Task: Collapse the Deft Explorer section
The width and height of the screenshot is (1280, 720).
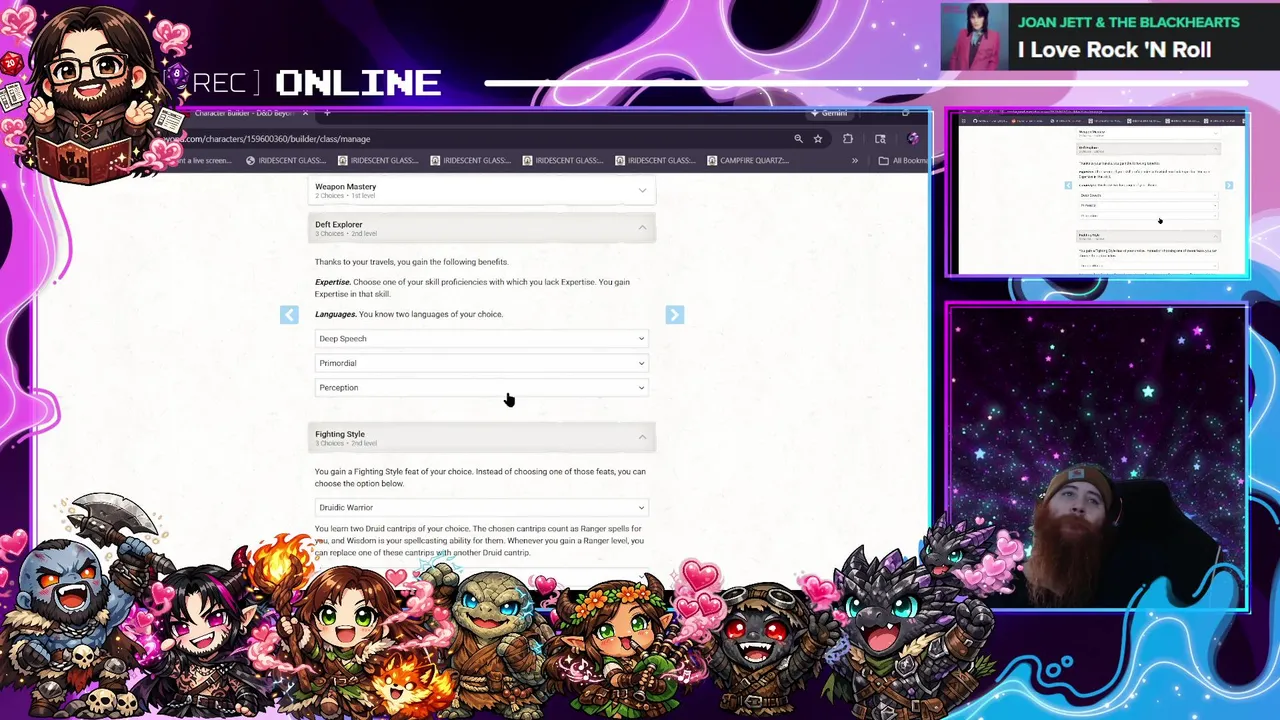Action: pos(482,228)
